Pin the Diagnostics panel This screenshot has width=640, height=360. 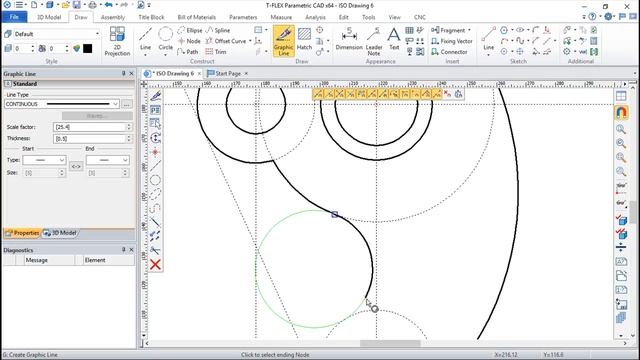pyautogui.click(x=124, y=249)
